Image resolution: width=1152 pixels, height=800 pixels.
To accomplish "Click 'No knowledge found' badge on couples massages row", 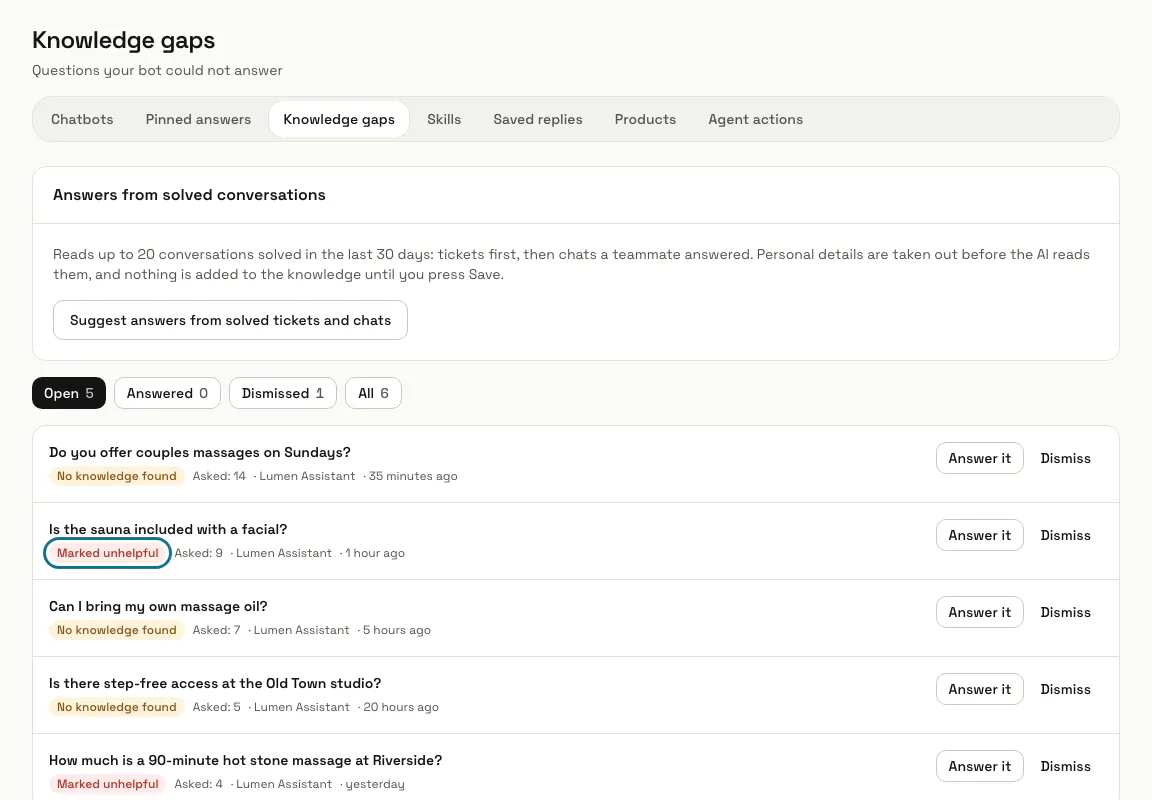I will [117, 476].
